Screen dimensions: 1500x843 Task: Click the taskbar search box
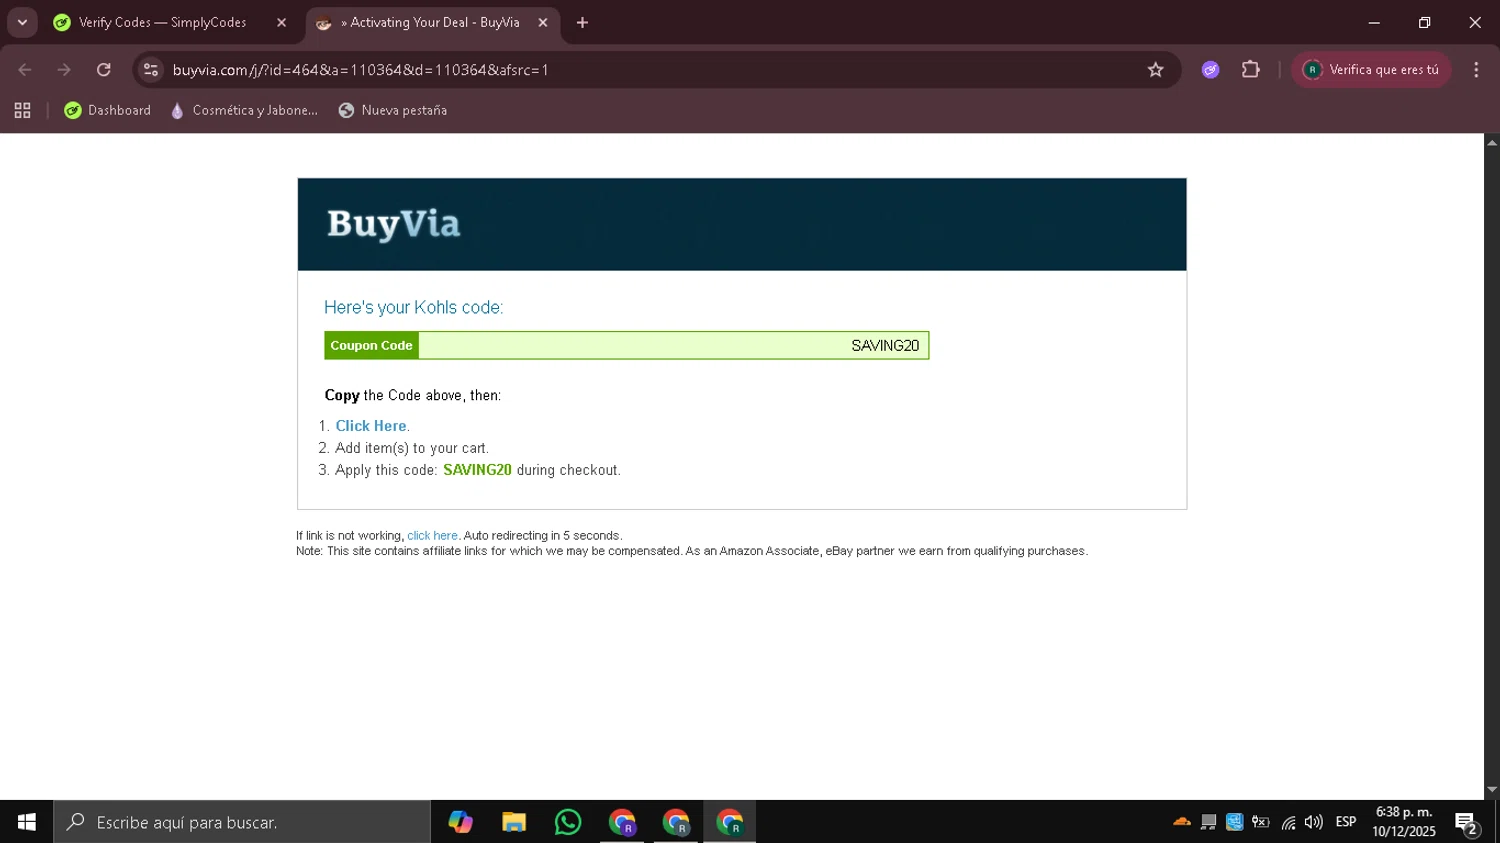242,822
